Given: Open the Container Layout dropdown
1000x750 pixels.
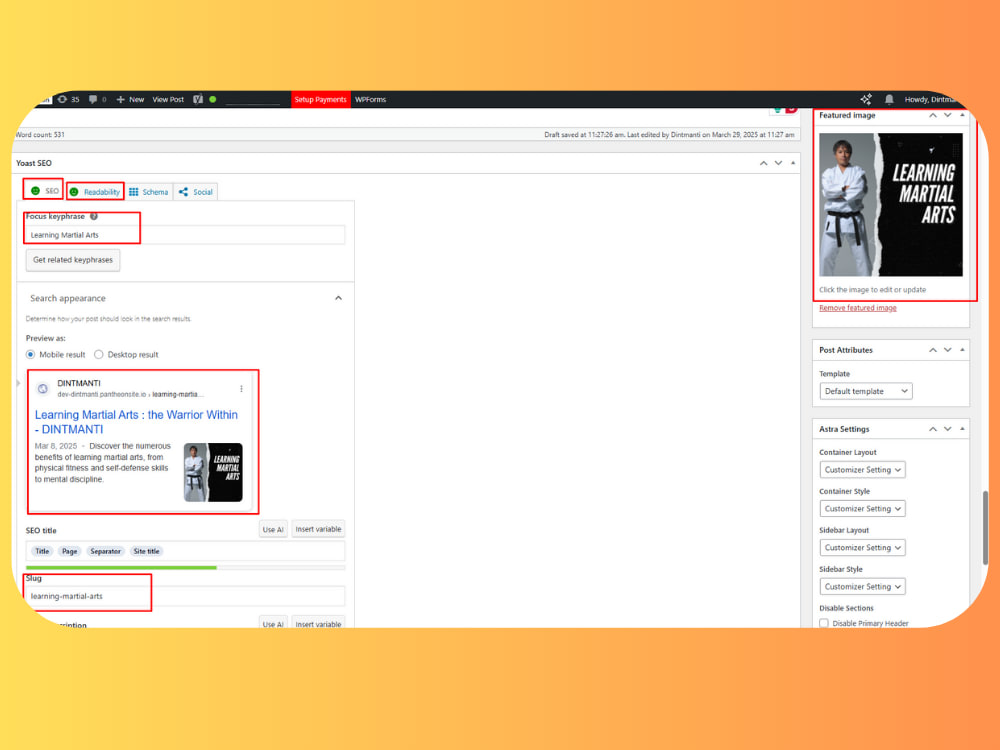Looking at the screenshot, I should 862,470.
